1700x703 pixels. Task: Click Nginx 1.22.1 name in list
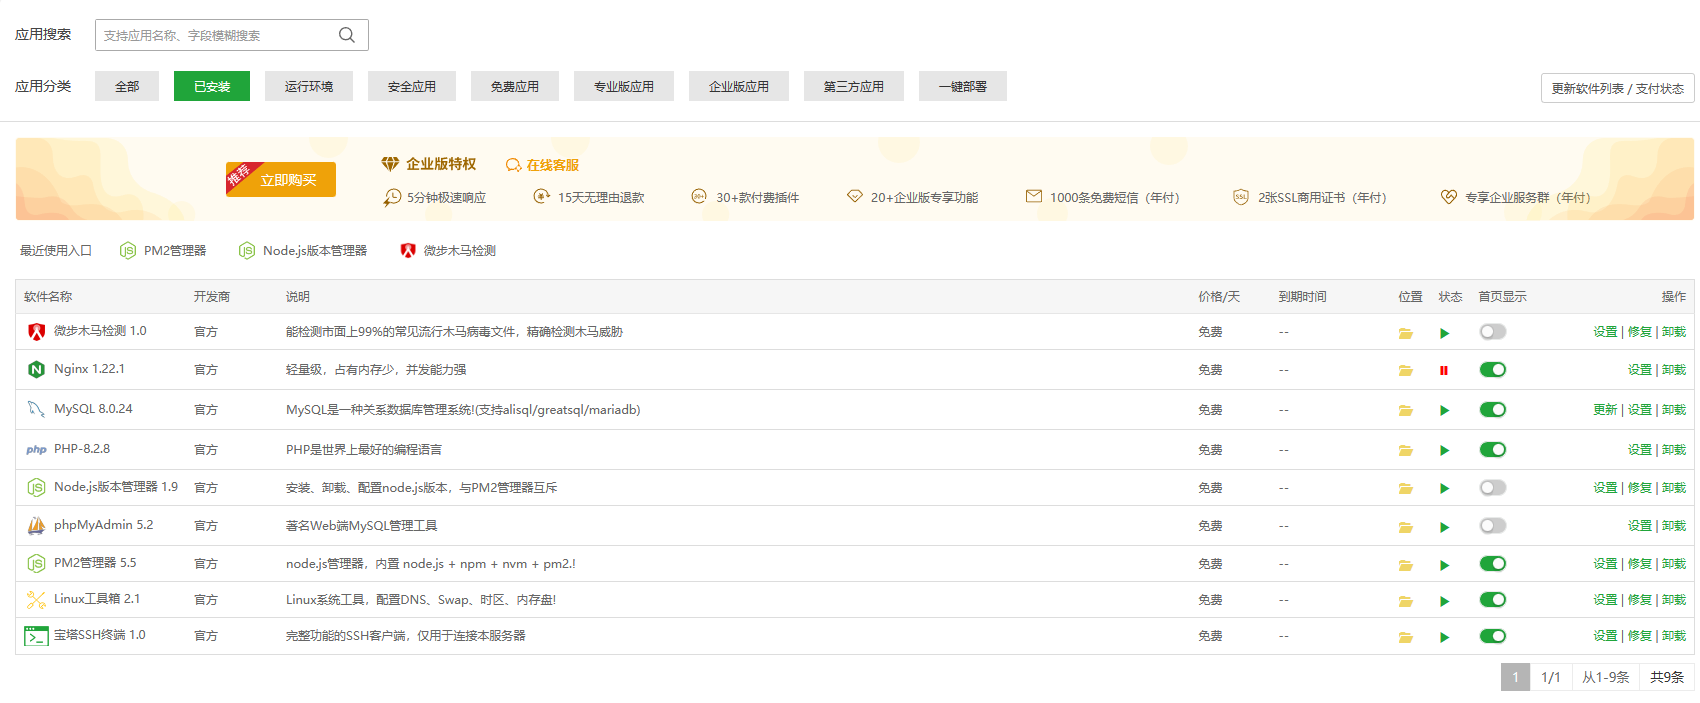89,369
